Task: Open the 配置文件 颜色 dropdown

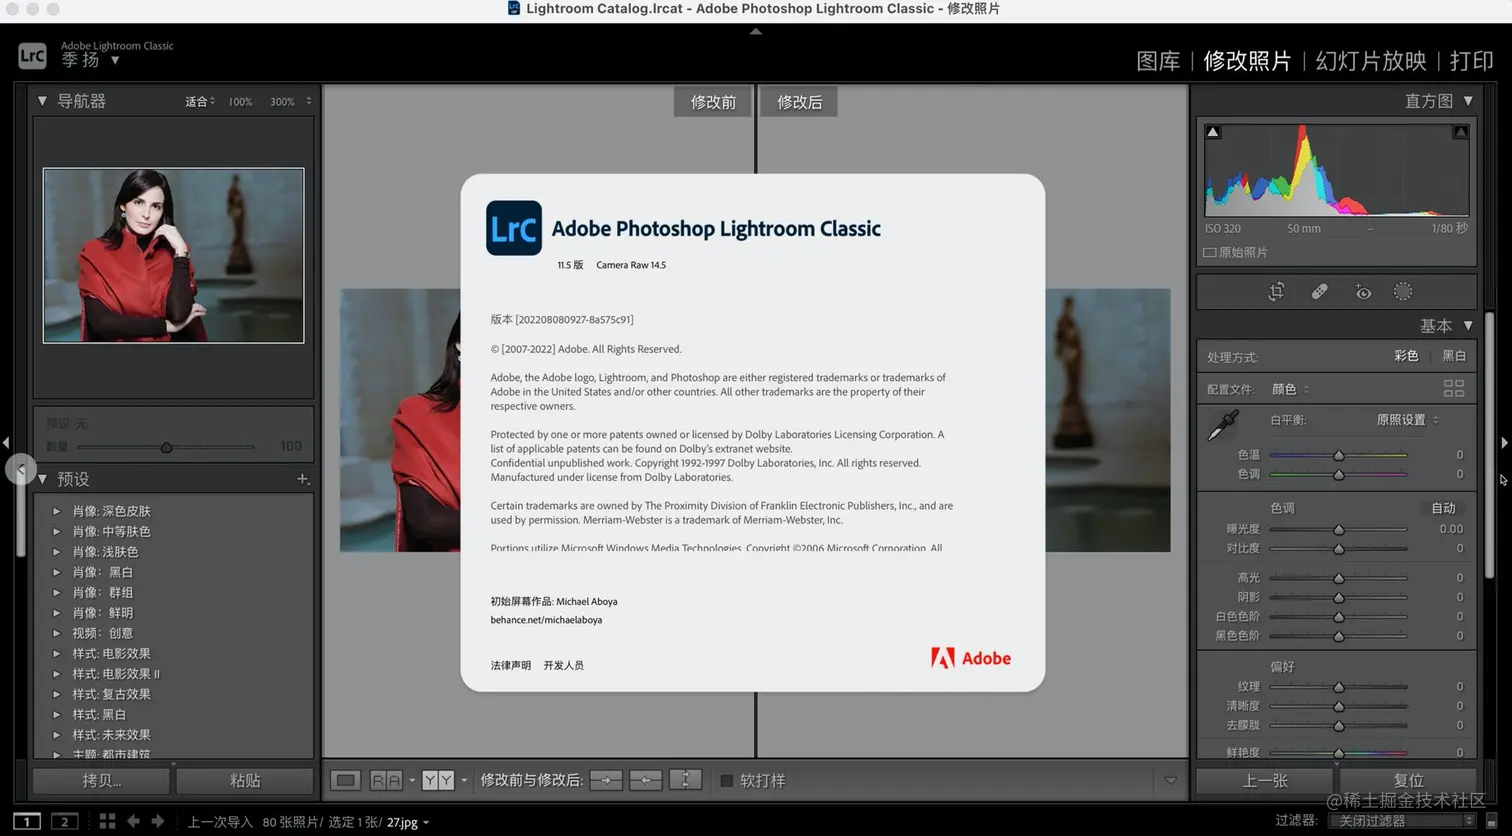Action: coord(1290,389)
